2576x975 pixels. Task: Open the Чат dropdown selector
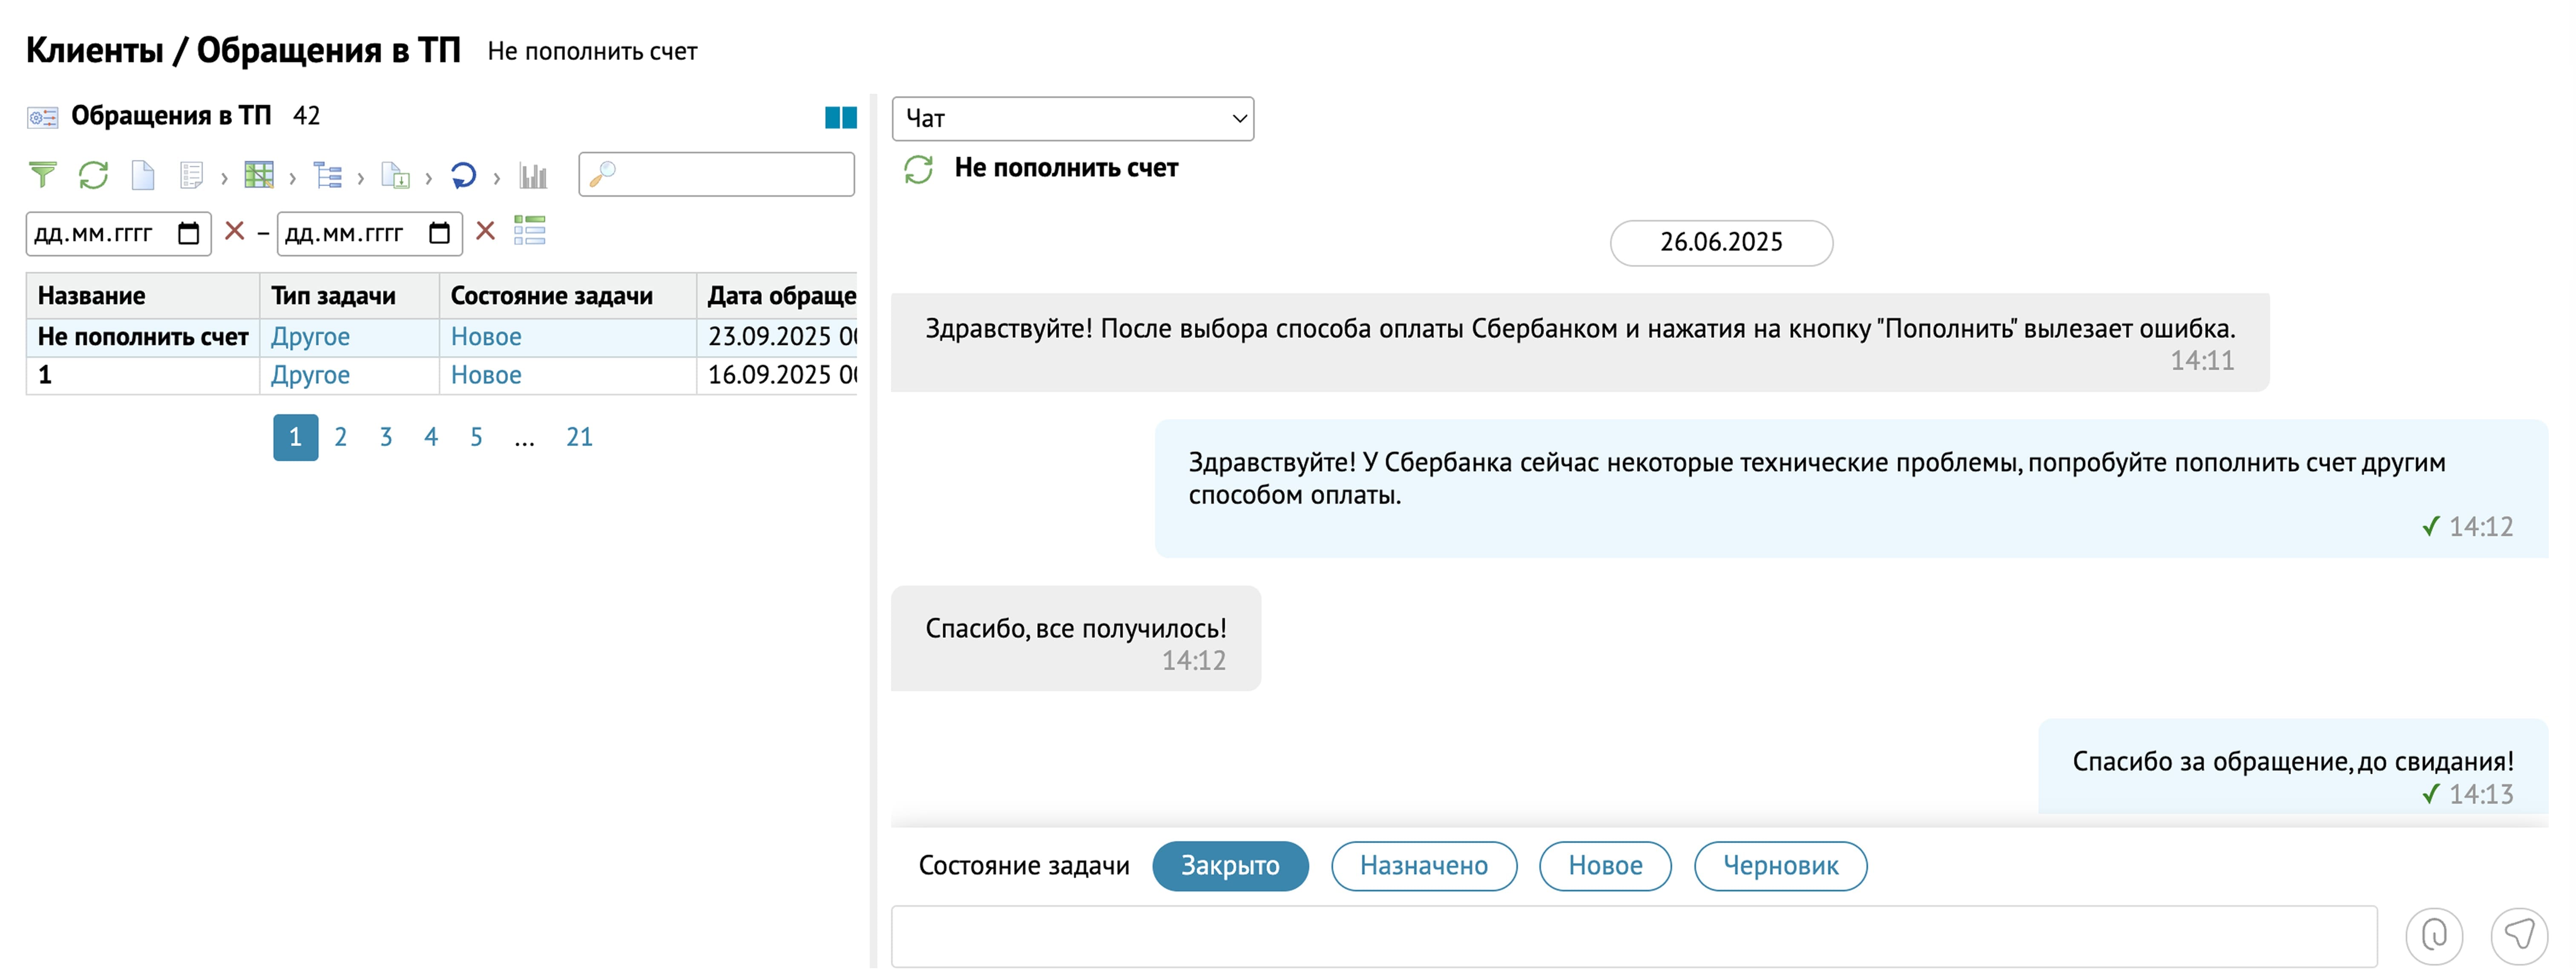coord(1072,119)
